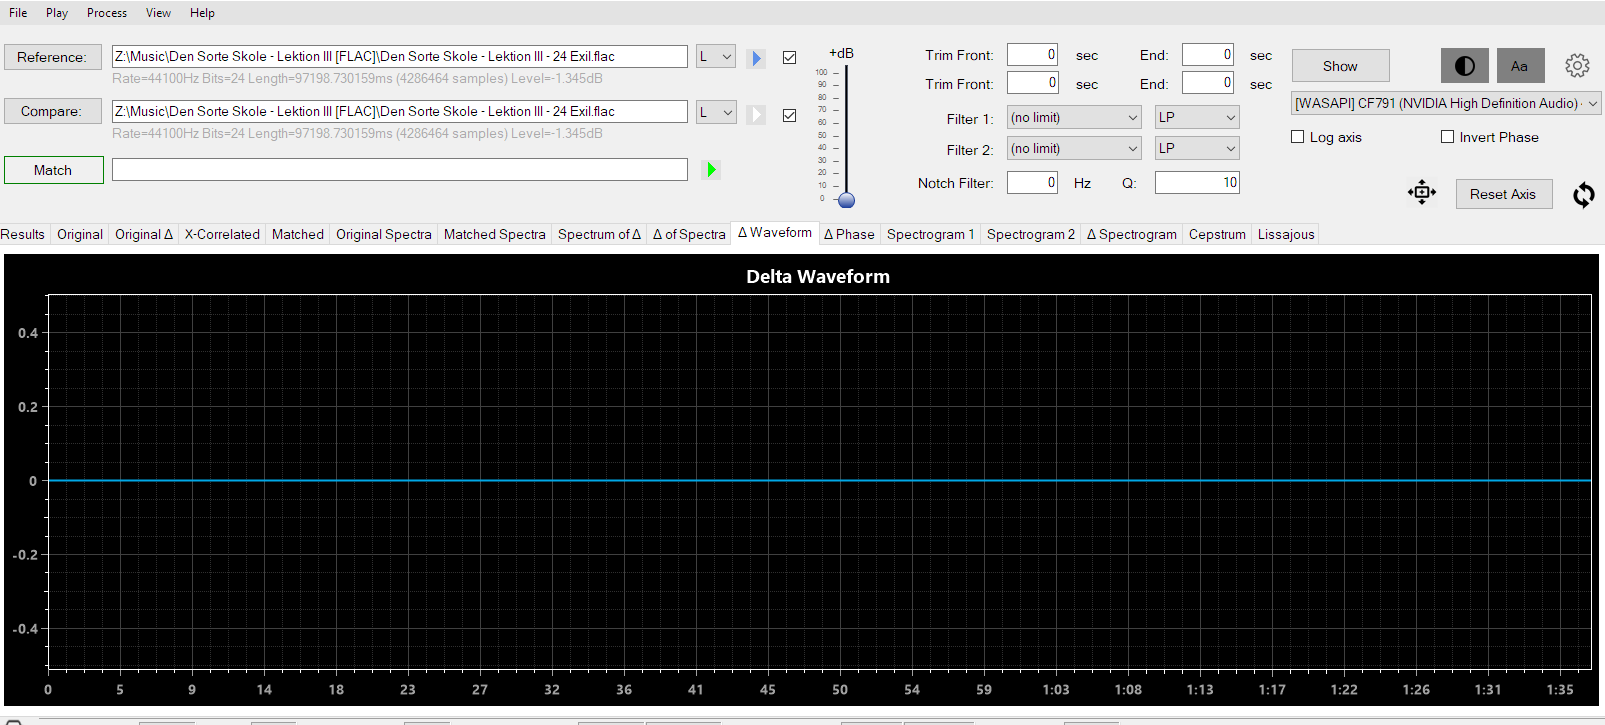Image resolution: width=1605 pixels, height=725 pixels.
Task: Switch to the Spectrogram 2 tab
Action: pos(1031,234)
